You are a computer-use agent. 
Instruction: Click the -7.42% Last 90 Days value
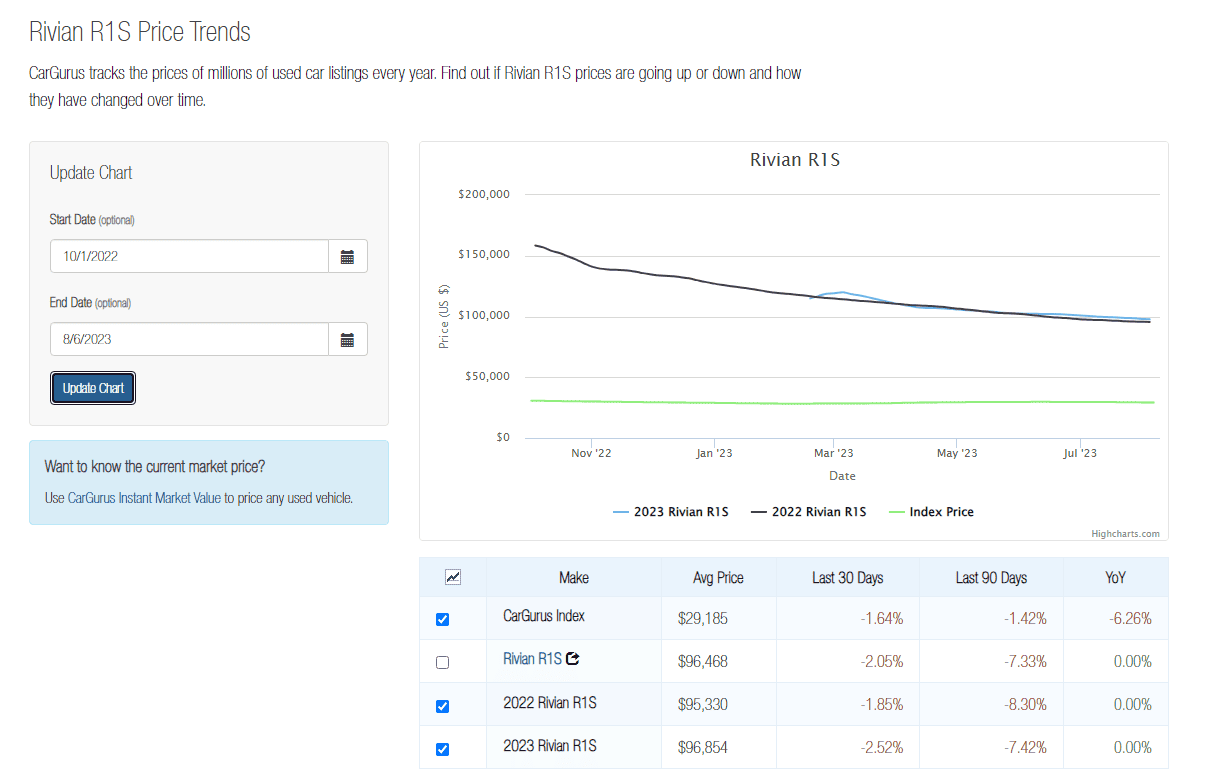(x=1025, y=747)
